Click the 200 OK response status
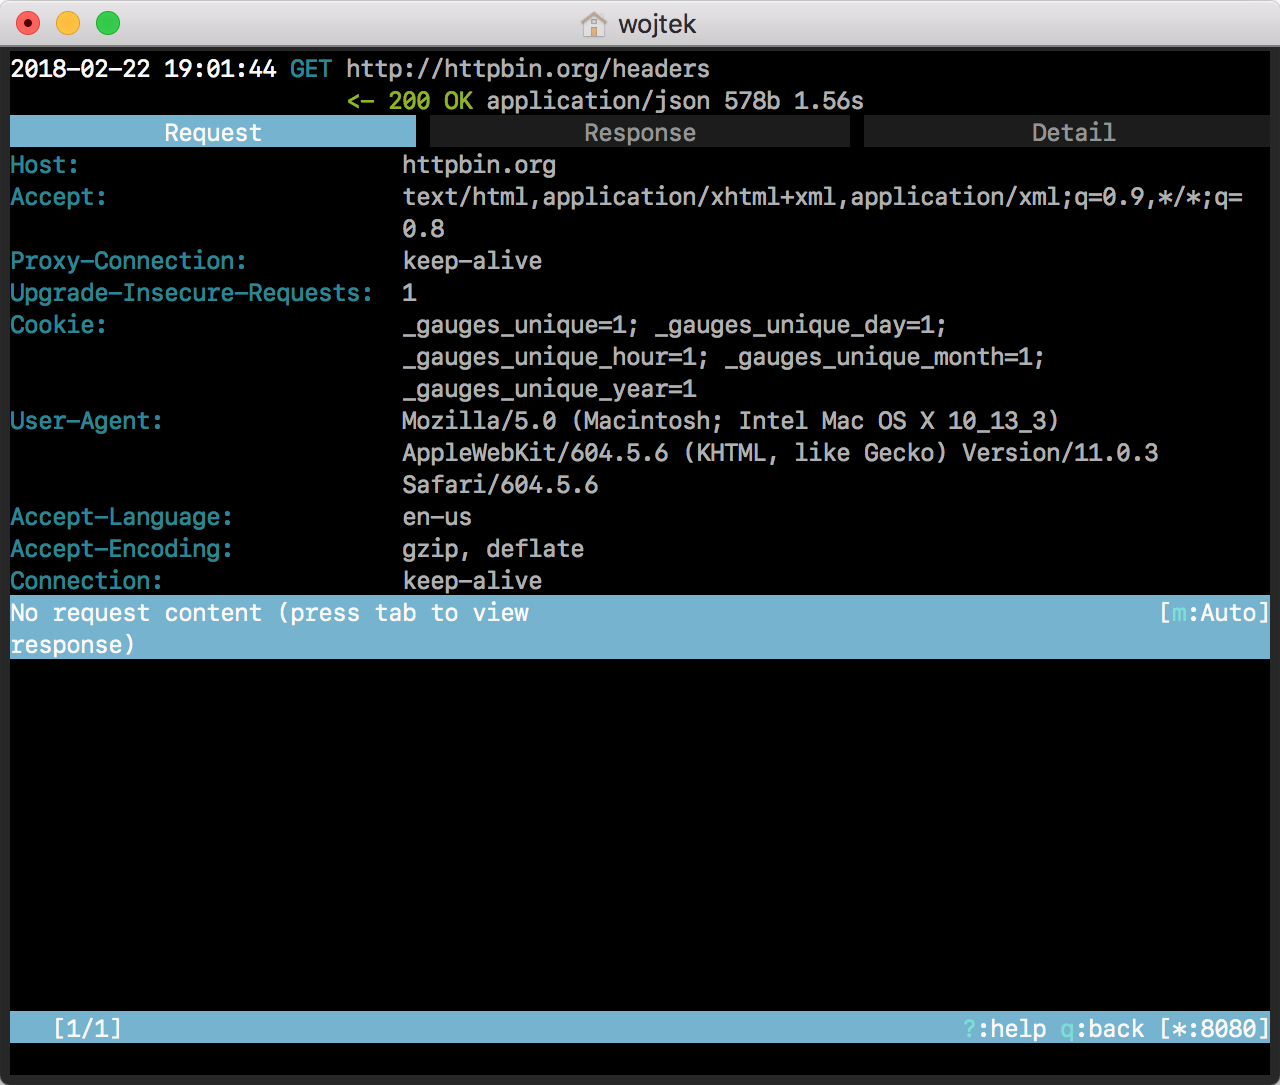 click(x=430, y=101)
